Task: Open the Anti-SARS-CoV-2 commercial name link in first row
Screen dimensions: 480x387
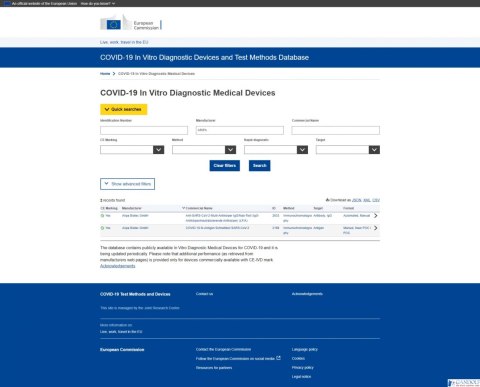Action: [x=222, y=218]
